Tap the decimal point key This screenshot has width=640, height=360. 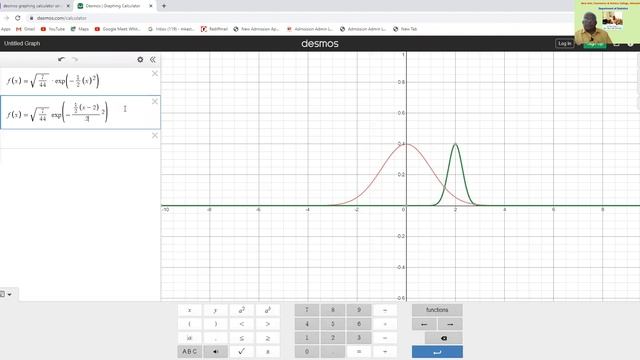(x=333, y=351)
